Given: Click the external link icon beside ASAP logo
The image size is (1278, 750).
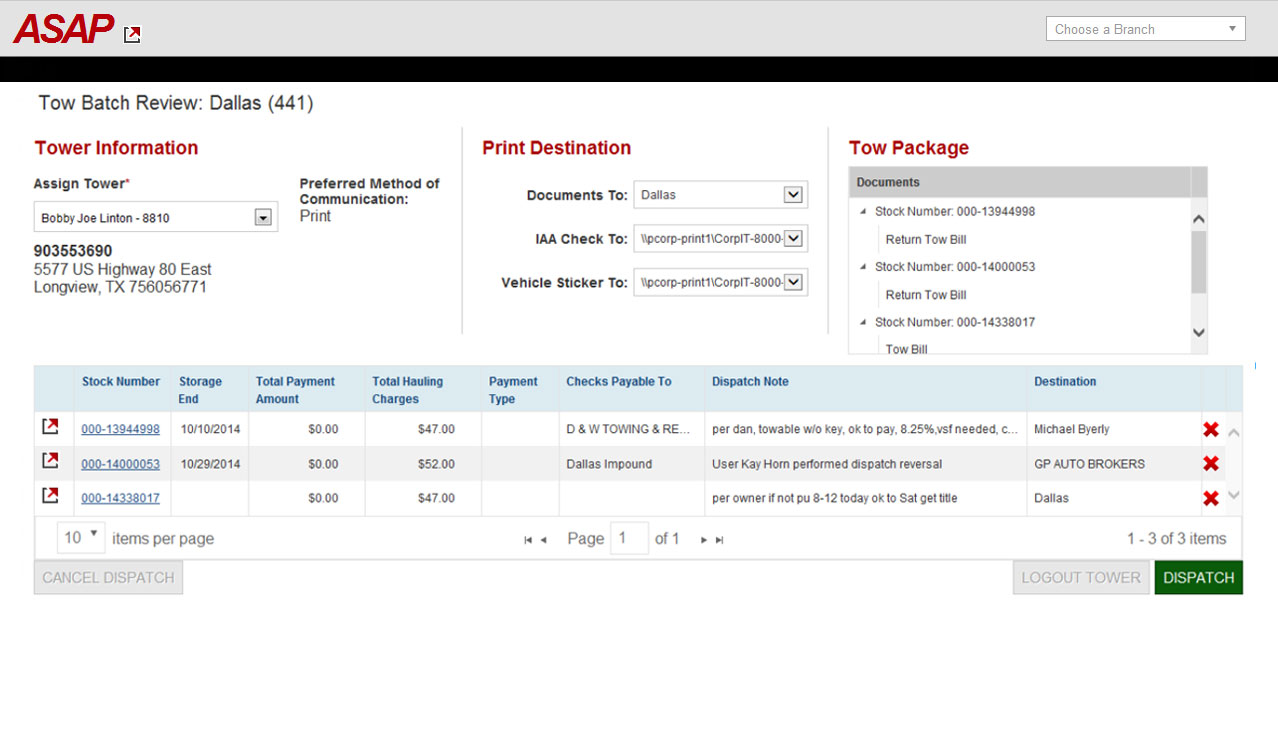Looking at the screenshot, I should click(x=132, y=35).
